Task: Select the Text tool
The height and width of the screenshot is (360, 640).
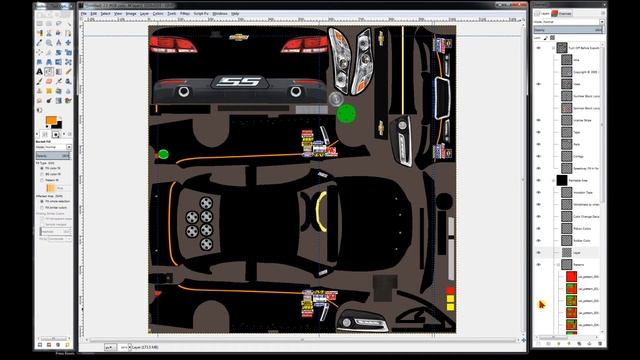Action: pyautogui.click(x=39, y=71)
